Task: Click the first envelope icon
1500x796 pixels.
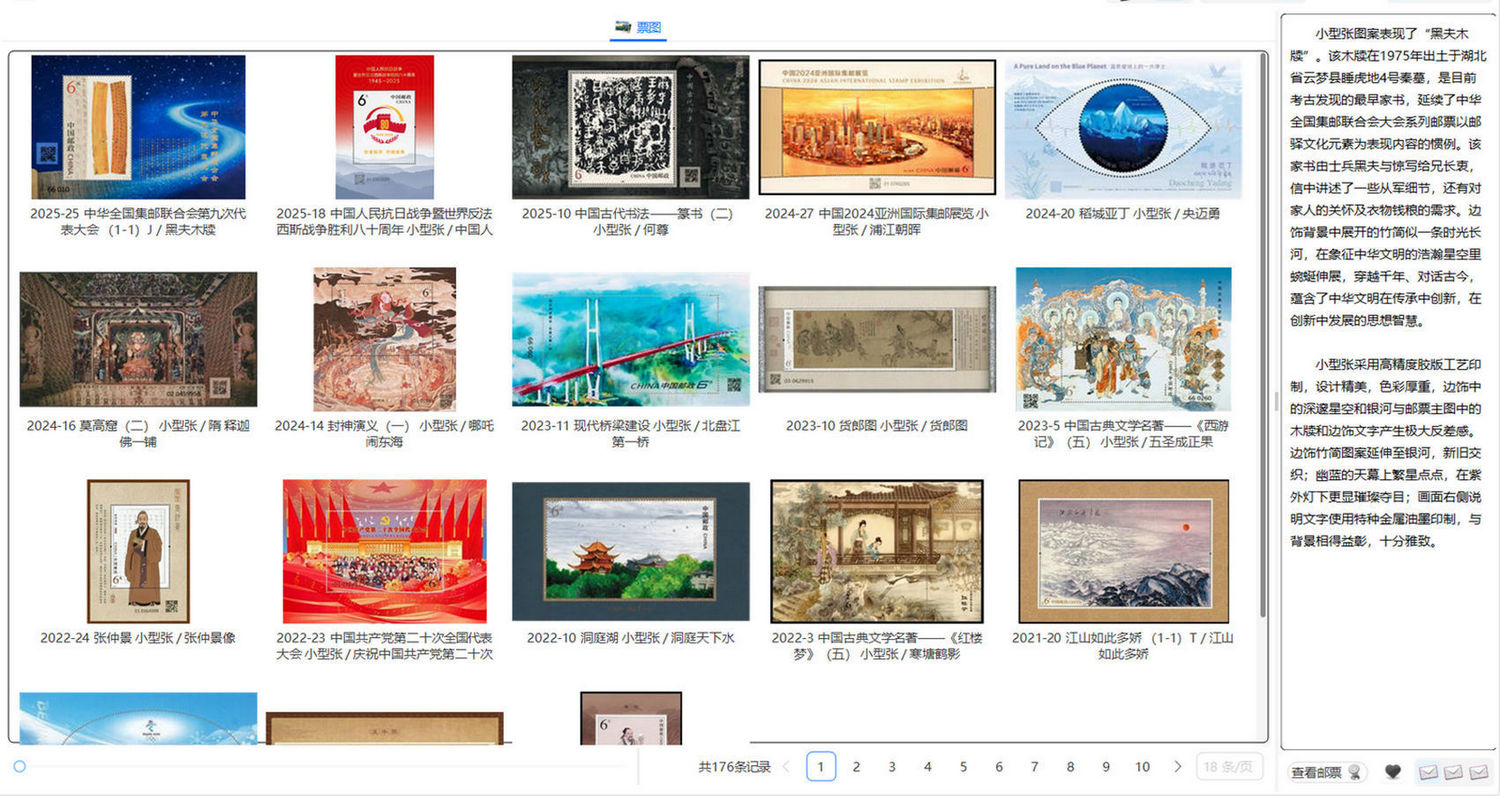Action: [1429, 772]
